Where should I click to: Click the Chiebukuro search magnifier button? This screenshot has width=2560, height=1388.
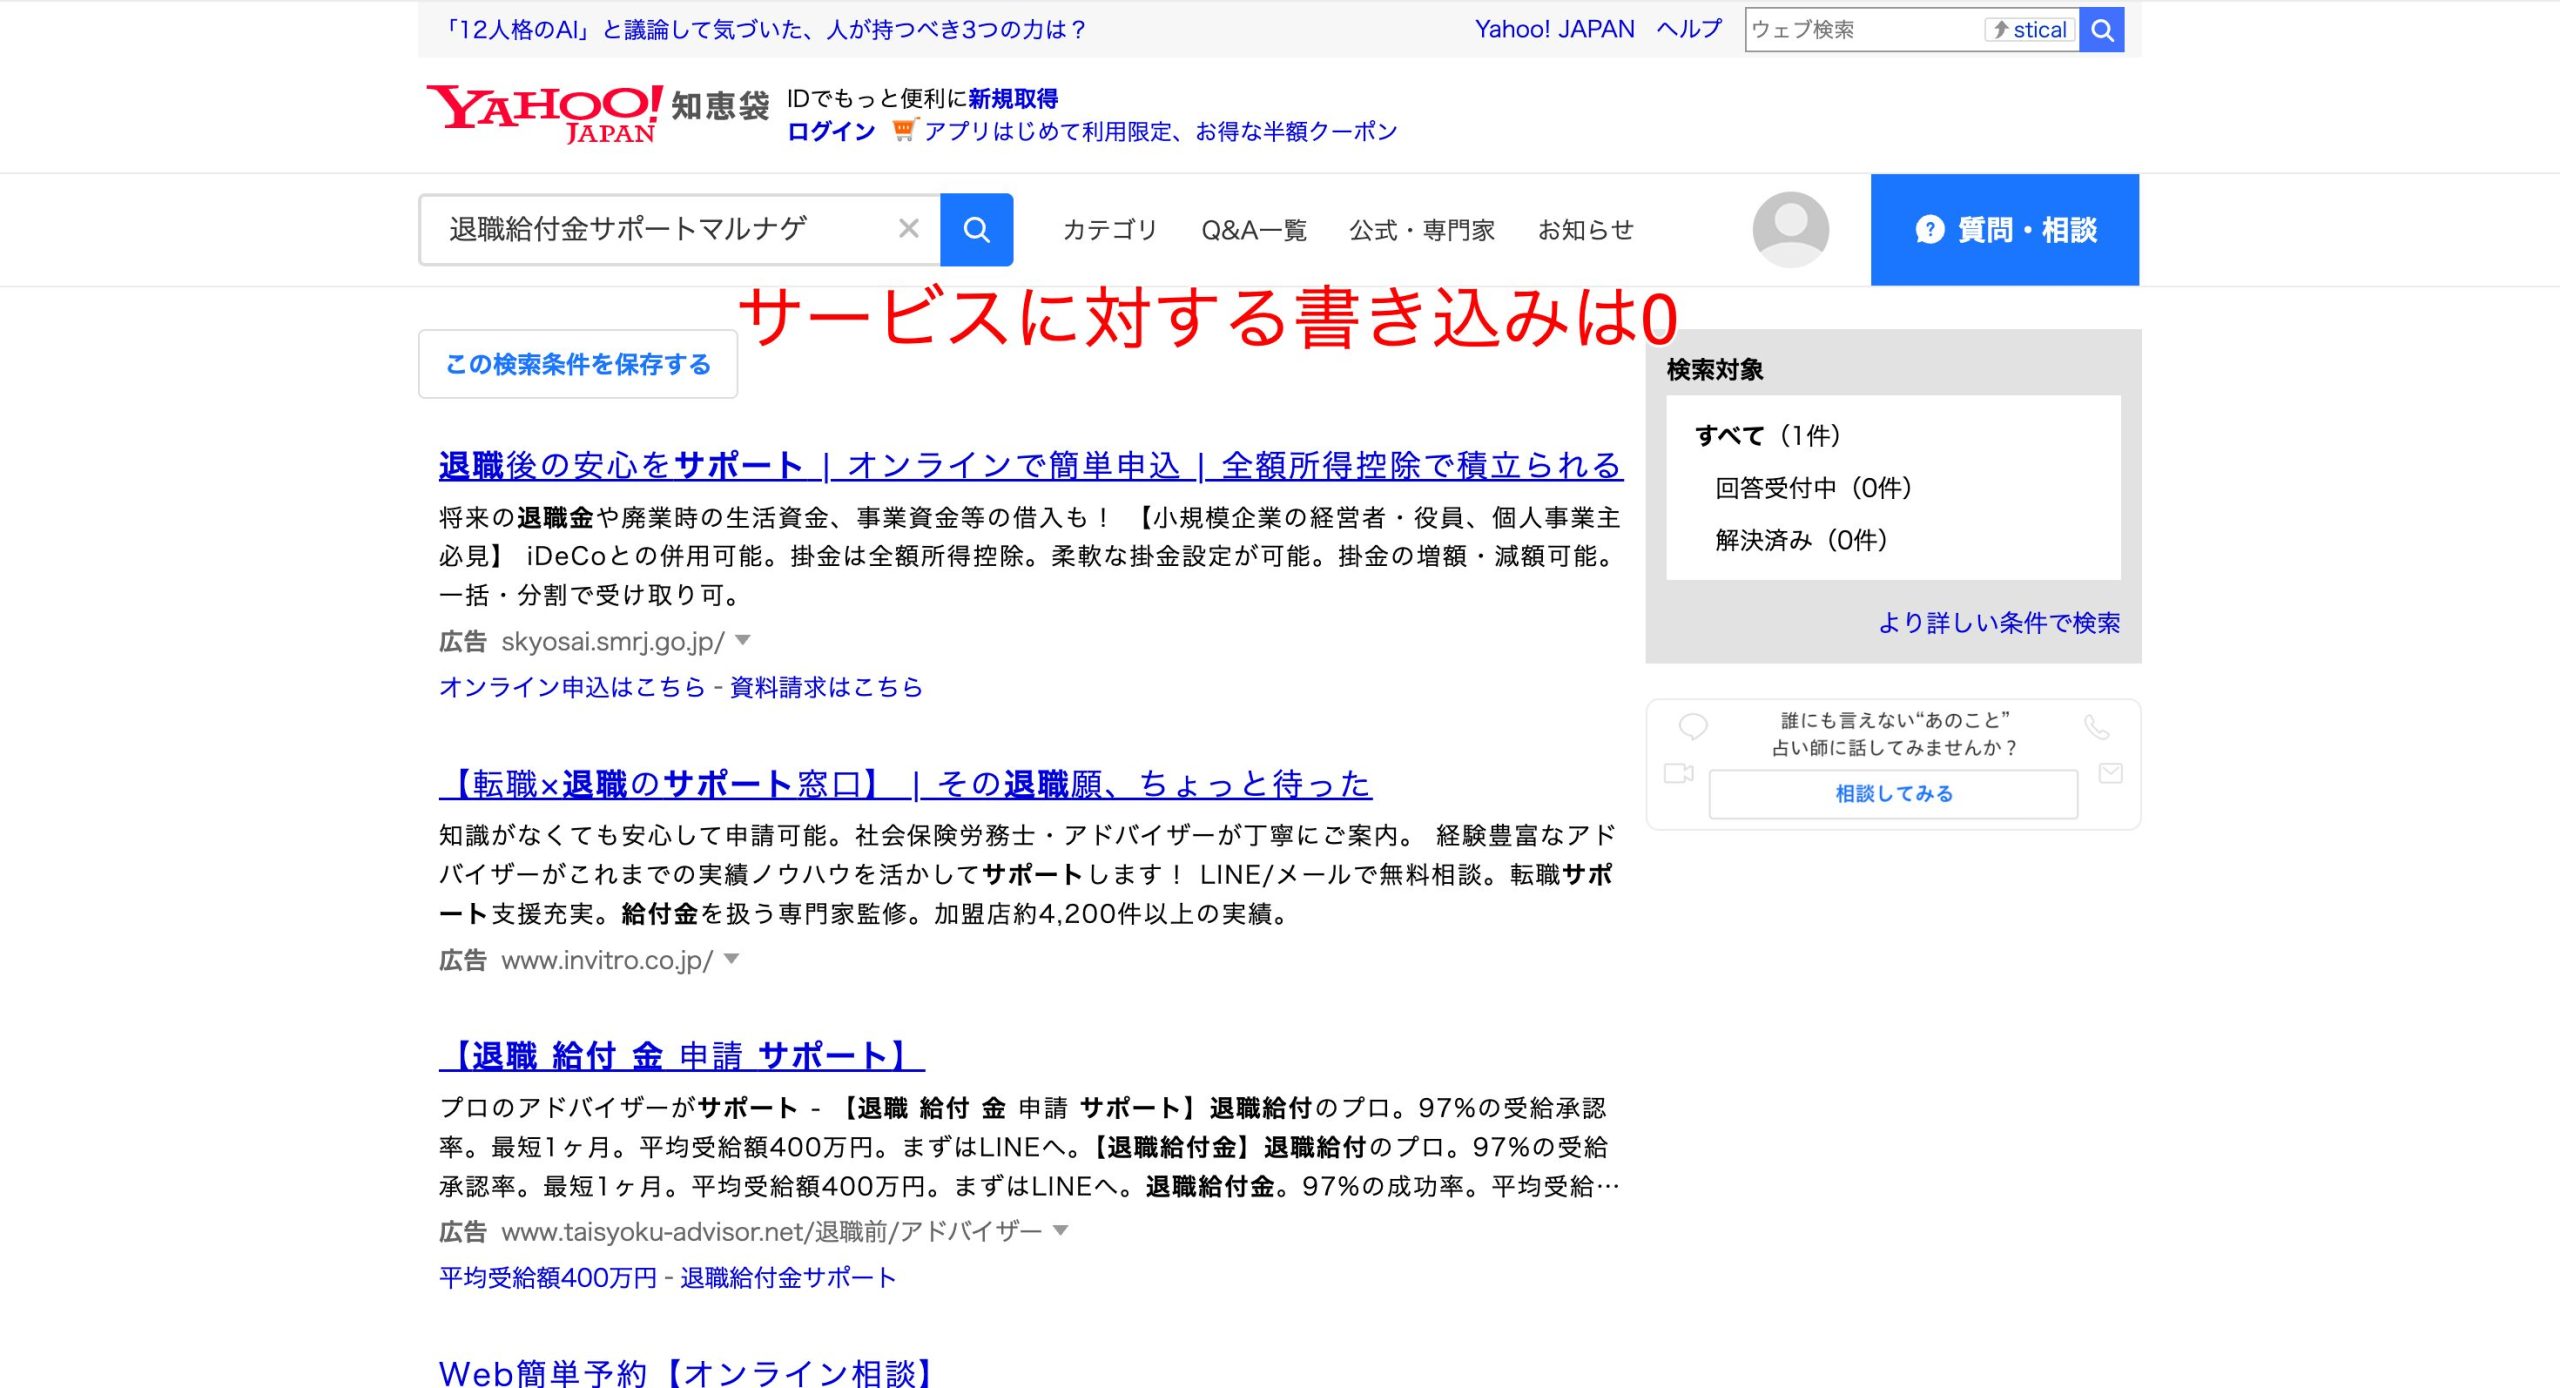[976, 230]
